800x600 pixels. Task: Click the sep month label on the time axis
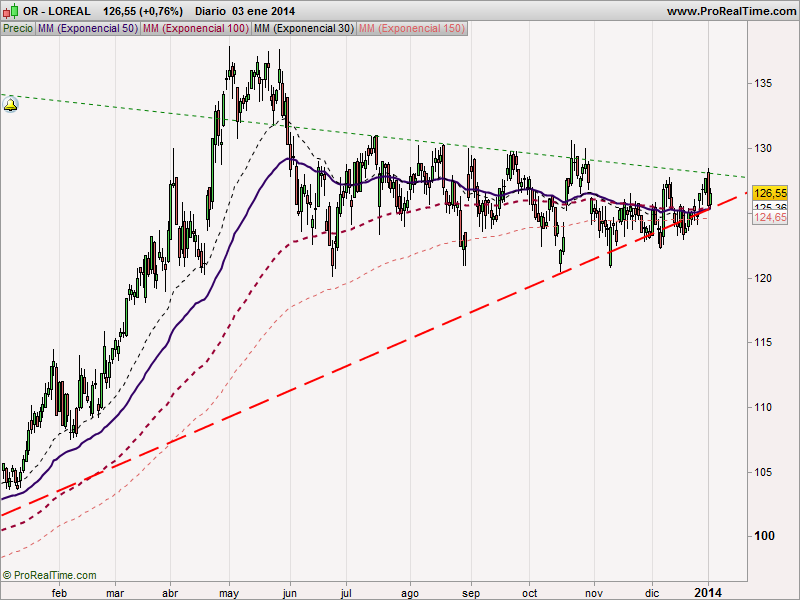pyautogui.click(x=471, y=593)
